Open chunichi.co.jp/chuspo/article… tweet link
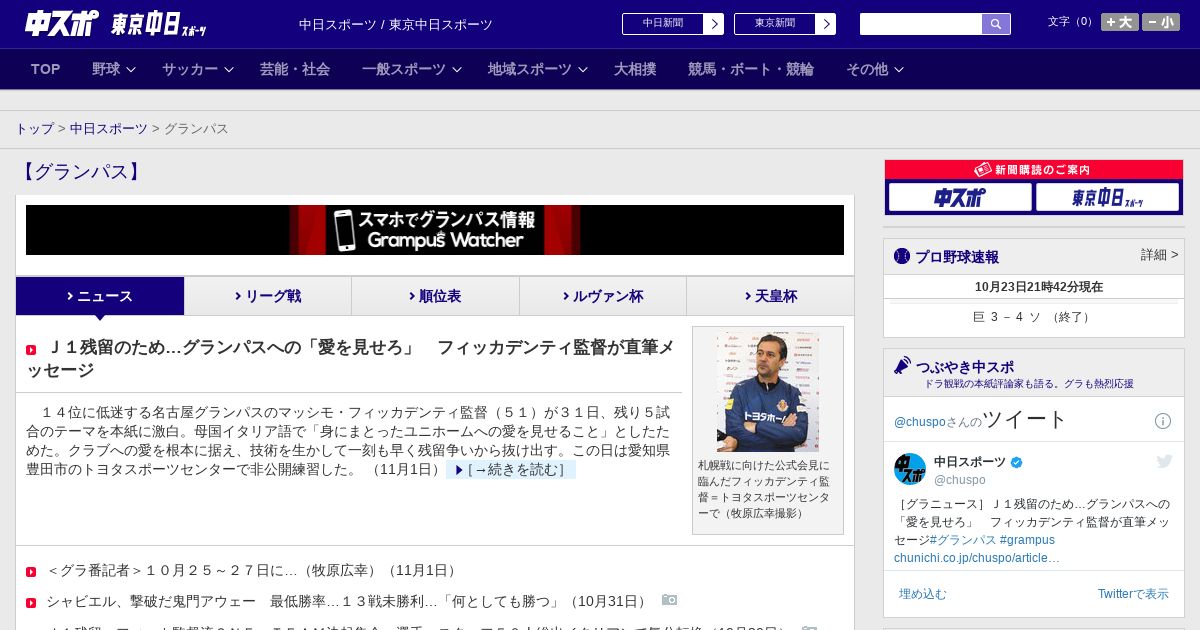The width and height of the screenshot is (1200, 630). [x=977, y=557]
